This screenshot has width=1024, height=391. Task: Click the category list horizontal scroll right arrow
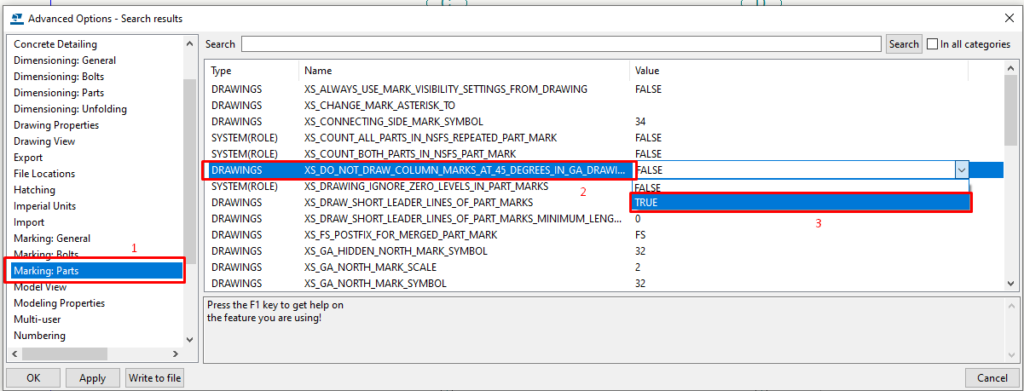[176, 354]
